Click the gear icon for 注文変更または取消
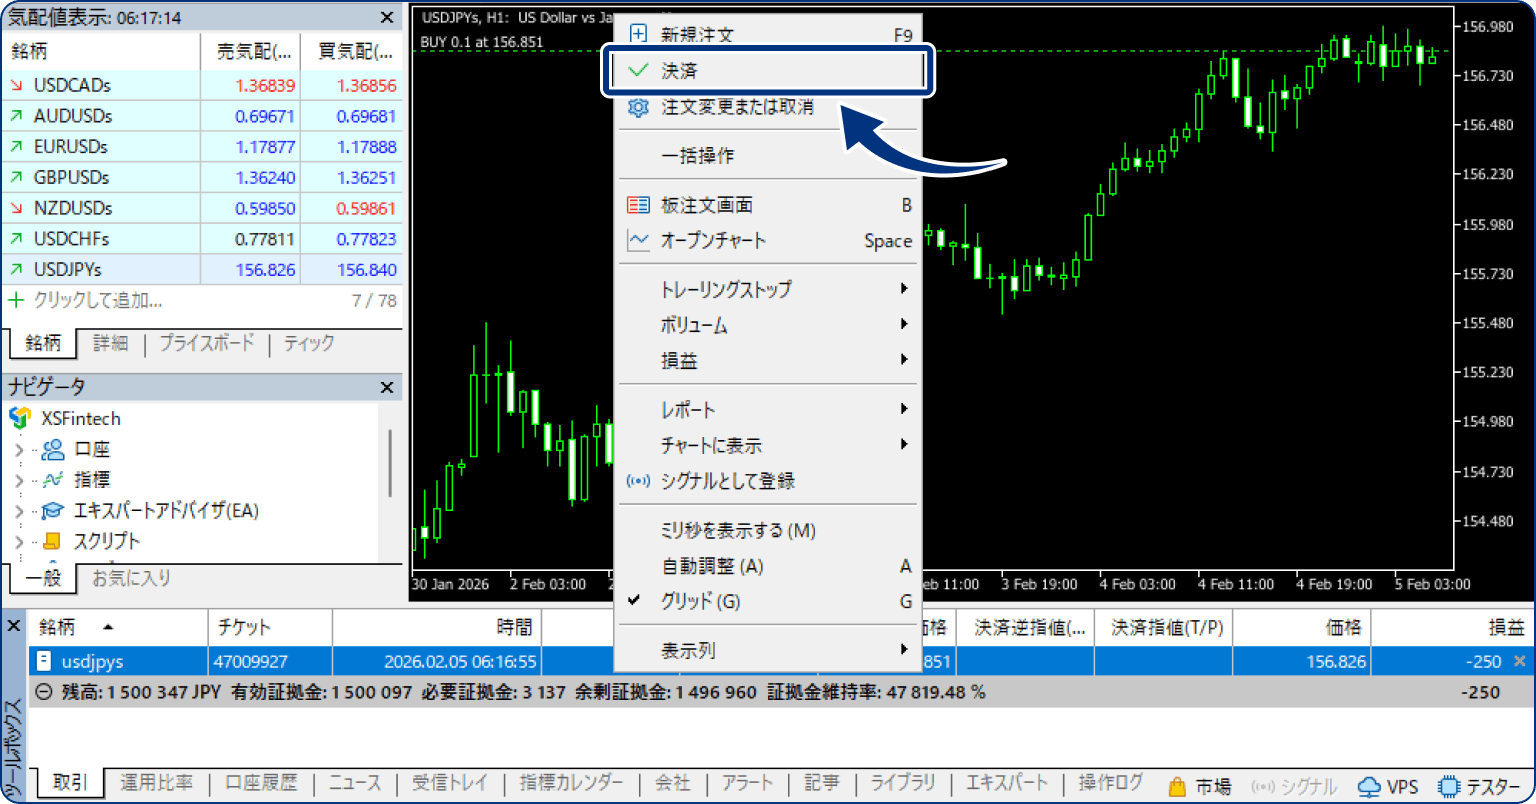Screen dimensions: 1536x804 (637, 107)
